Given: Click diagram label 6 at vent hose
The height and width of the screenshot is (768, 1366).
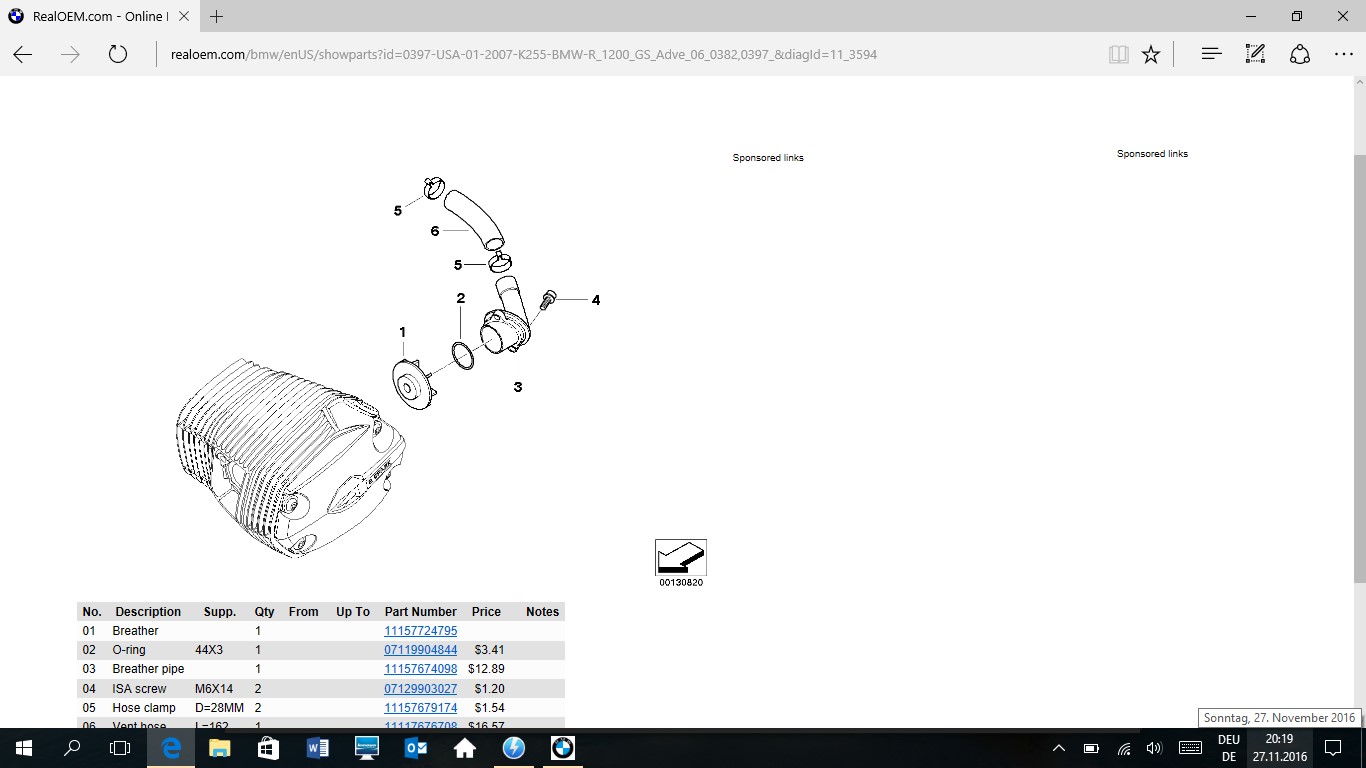Looking at the screenshot, I should pyautogui.click(x=435, y=231).
